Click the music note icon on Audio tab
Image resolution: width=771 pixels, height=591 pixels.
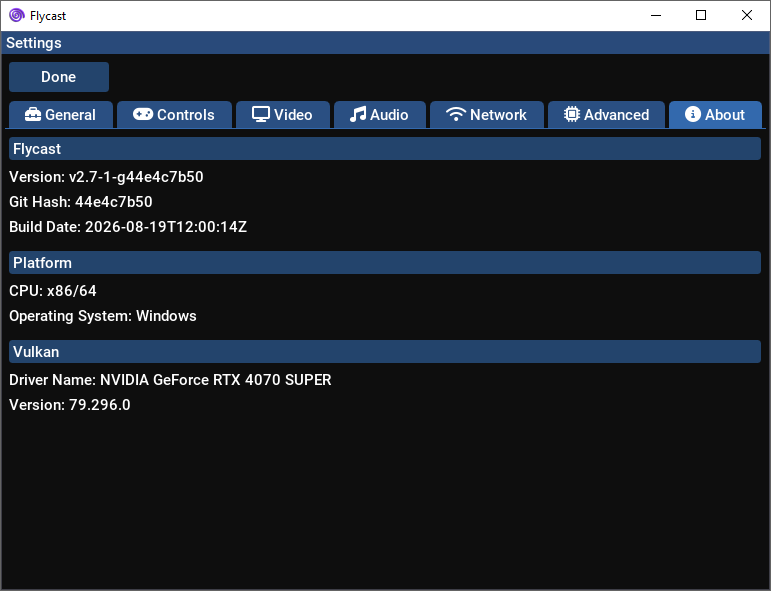click(x=358, y=115)
